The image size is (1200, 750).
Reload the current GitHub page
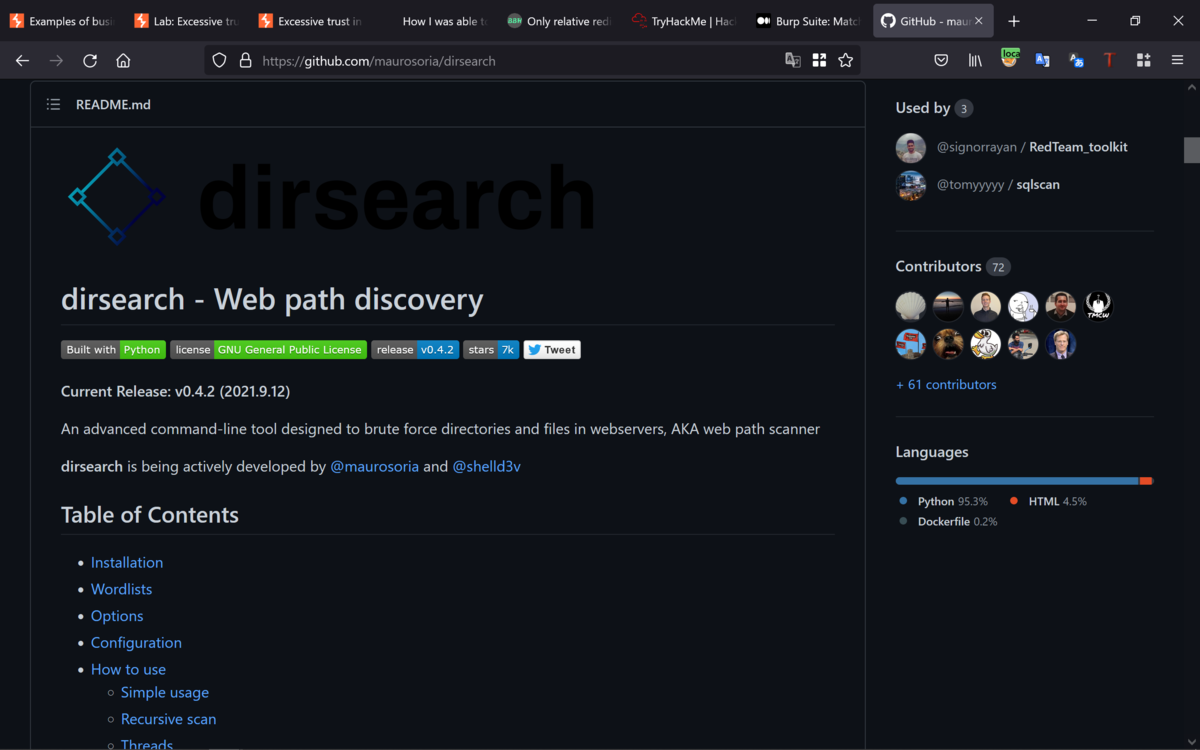[90, 61]
